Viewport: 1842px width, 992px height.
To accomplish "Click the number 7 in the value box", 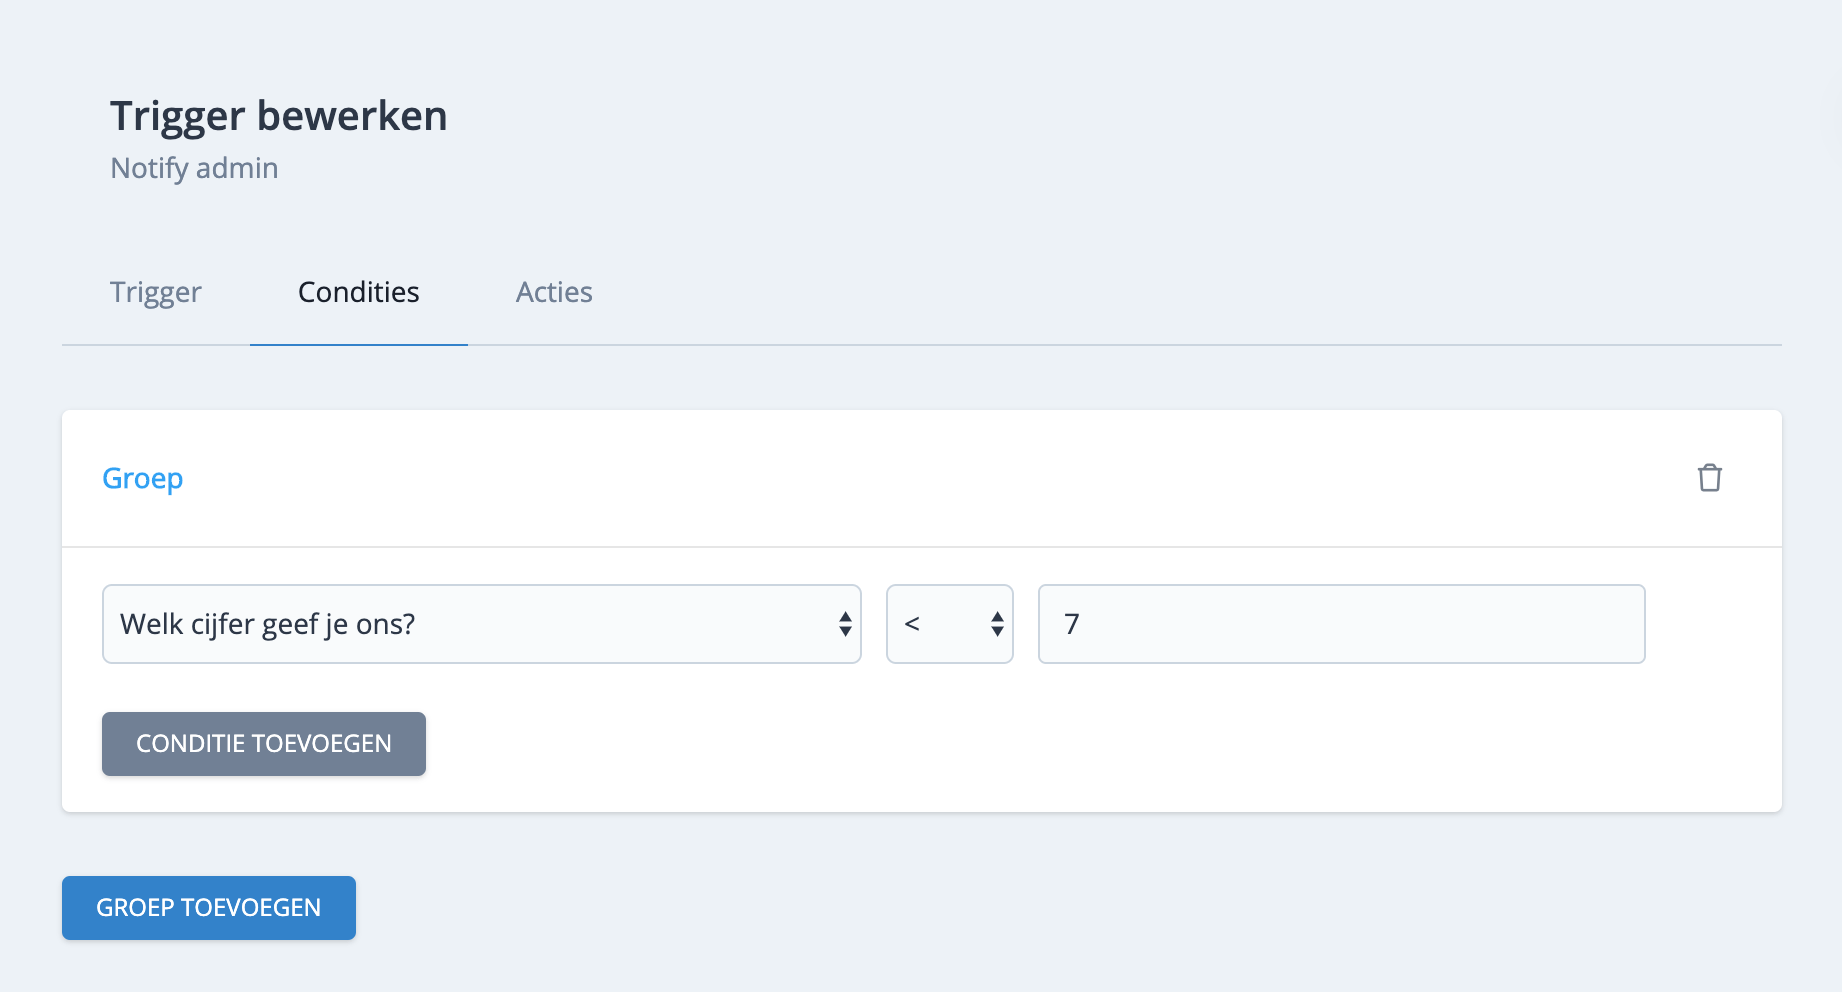I will [1072, 624].
